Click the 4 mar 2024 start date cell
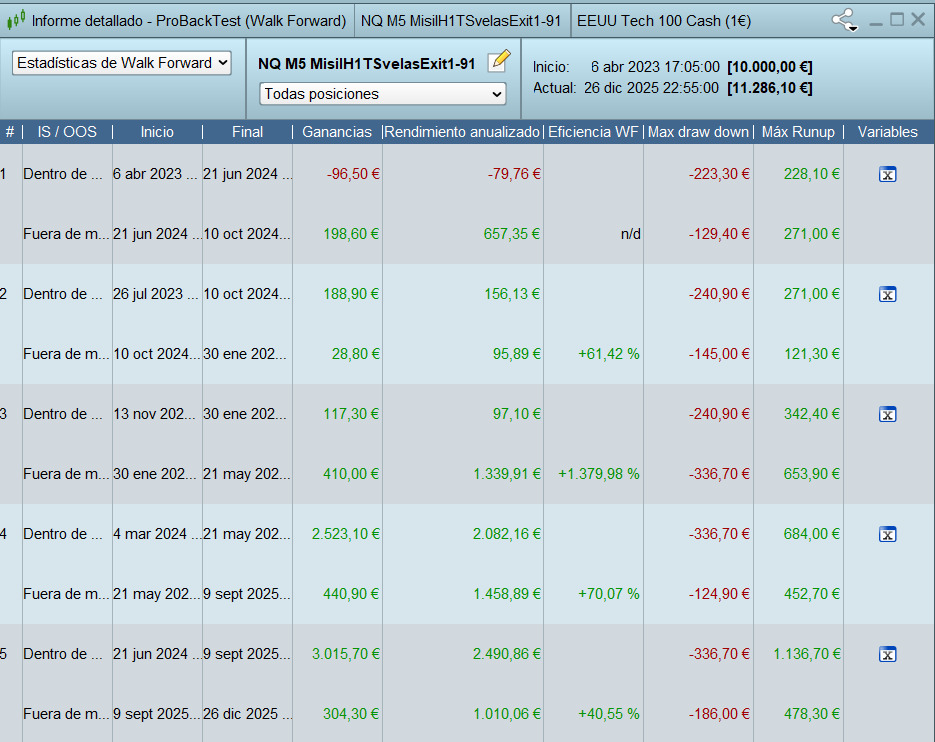935x742 pixels. tap(157, 534)
